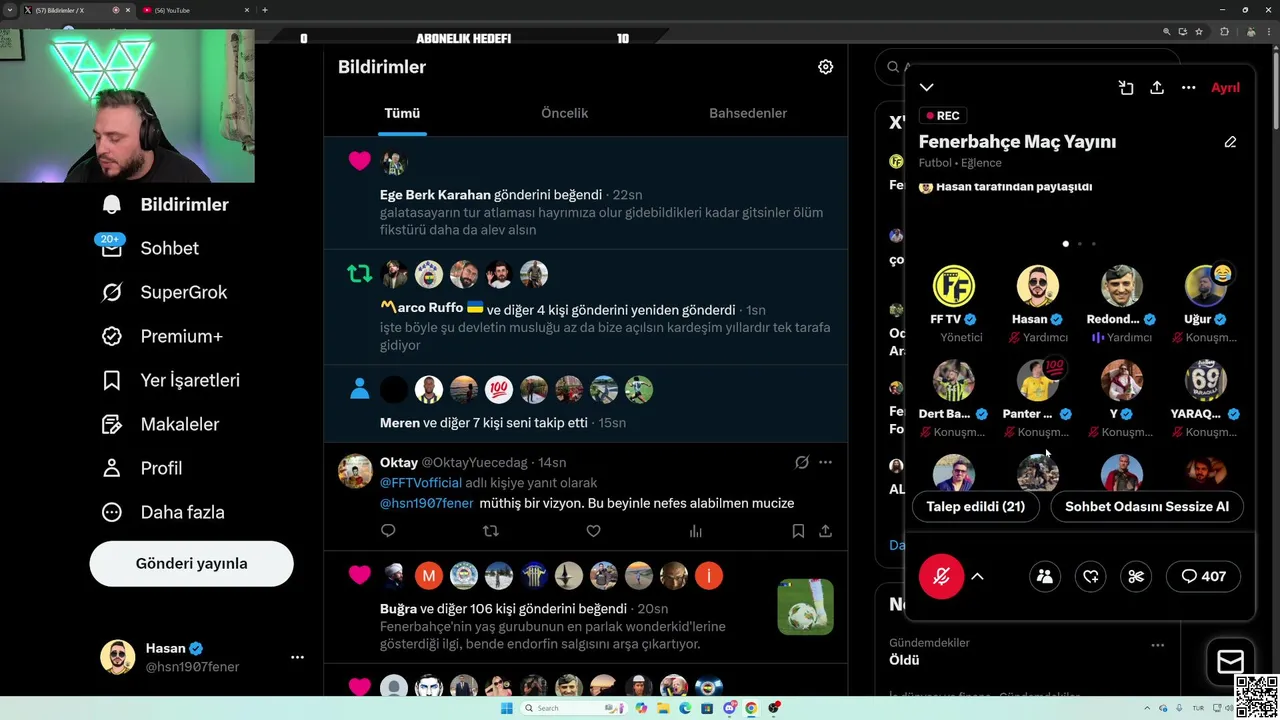This screenshot has width=1280, height=720.
Task: Click FF TV host avatar in space
Action: tap(953, 286)
